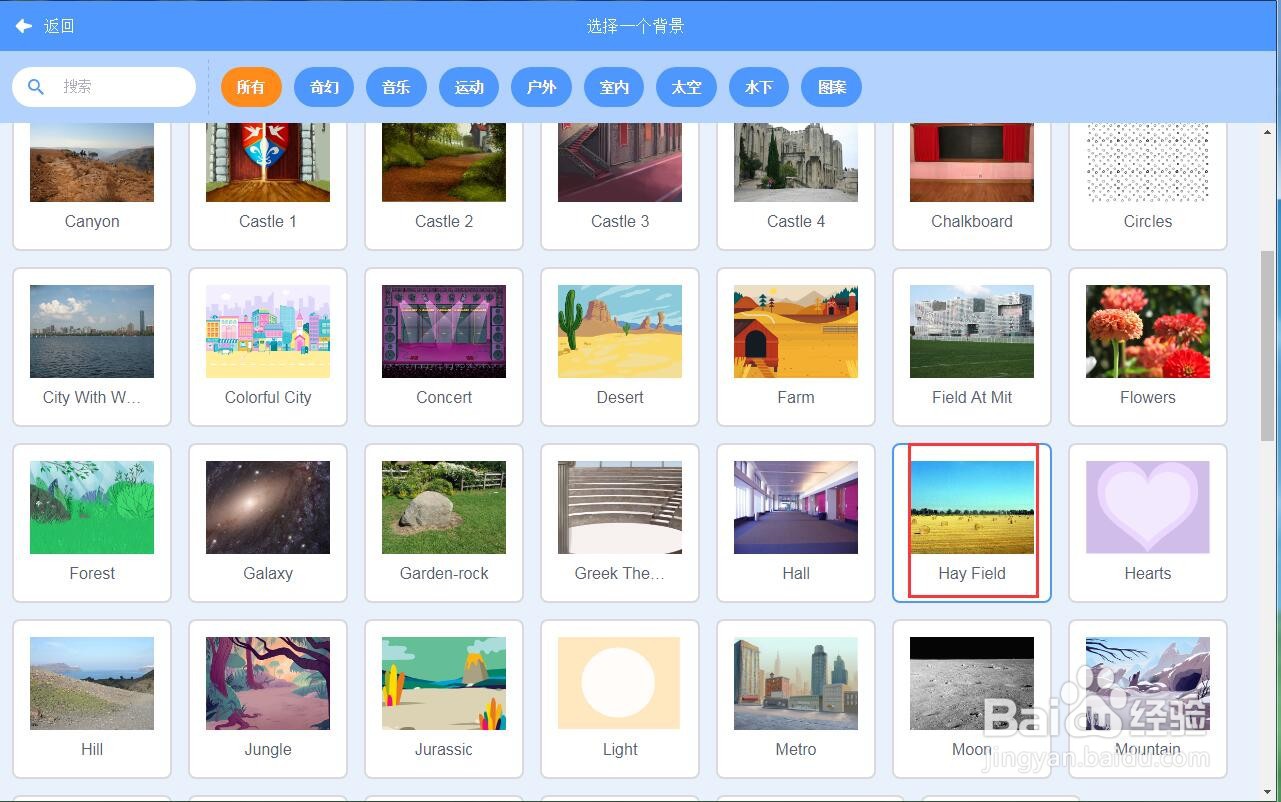Open the Hill backdrop
1281x802 pixels.
pyautogui.click(x=92, y=699)
